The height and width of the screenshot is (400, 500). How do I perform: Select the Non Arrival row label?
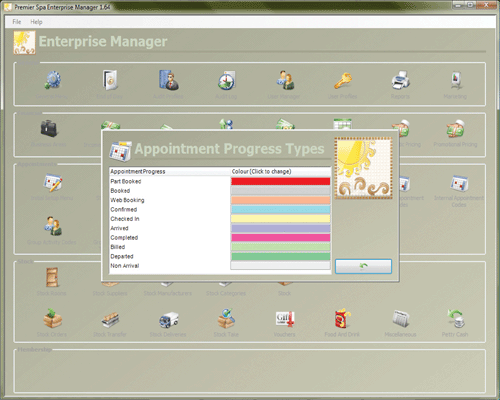point(125,266)
